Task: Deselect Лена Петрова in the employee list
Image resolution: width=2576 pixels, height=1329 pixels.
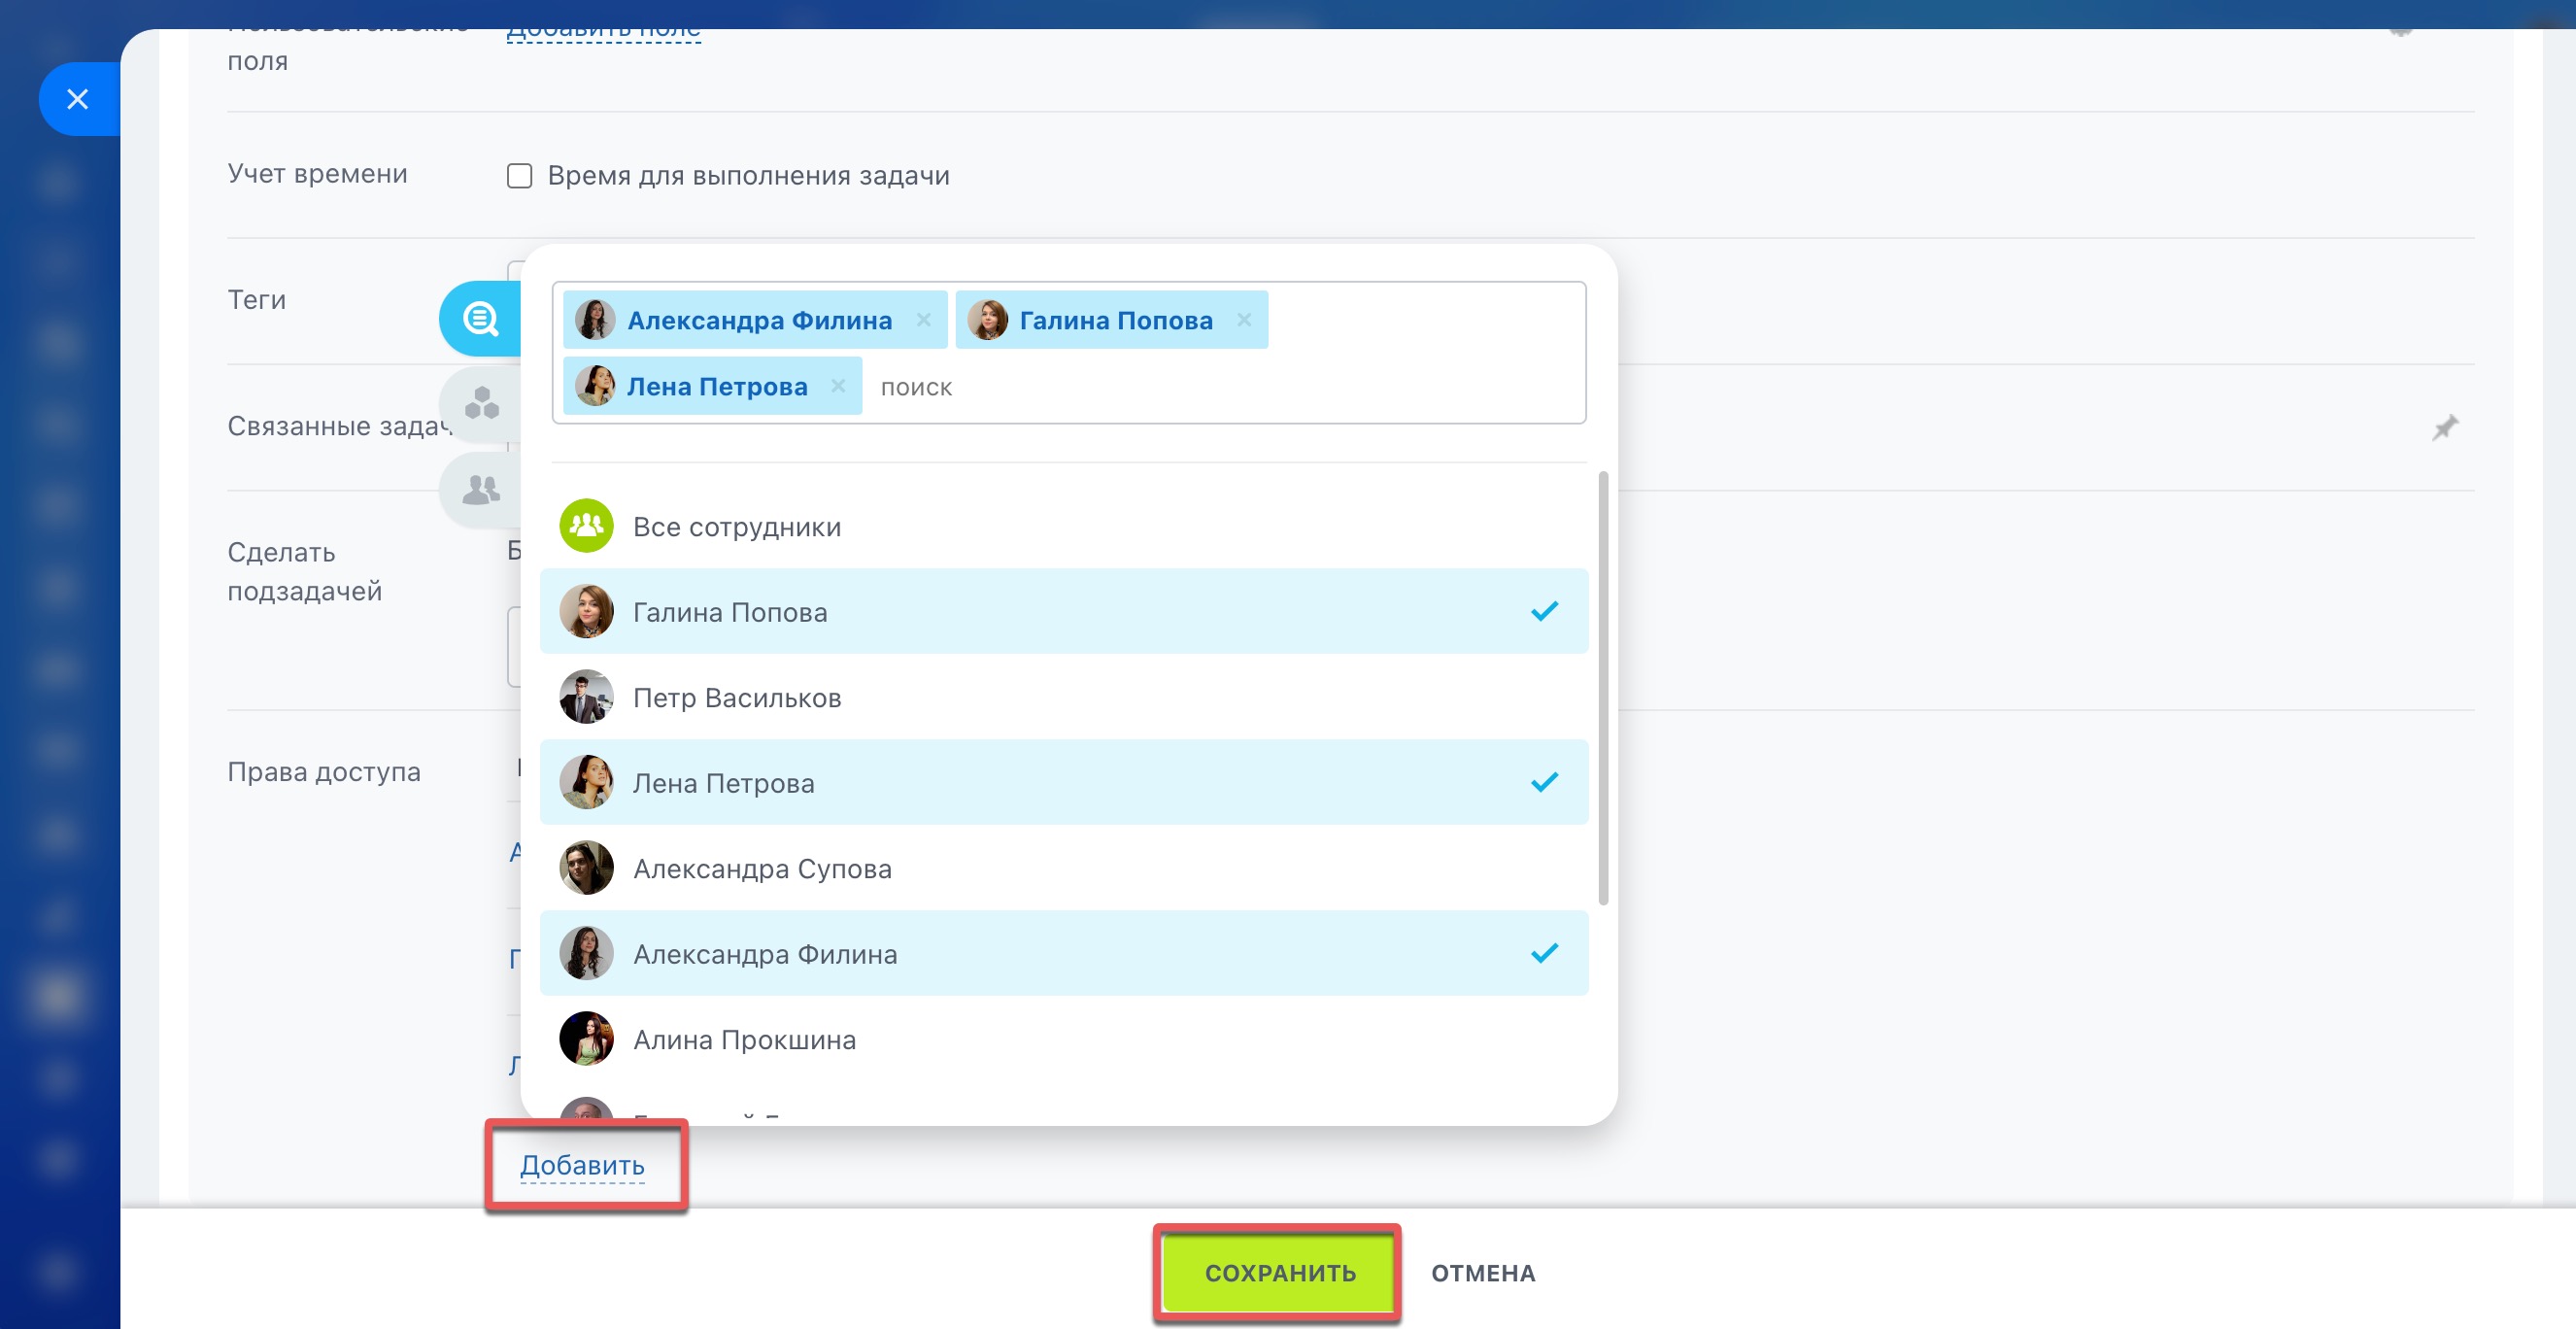Action: [x=1064, y=783]
